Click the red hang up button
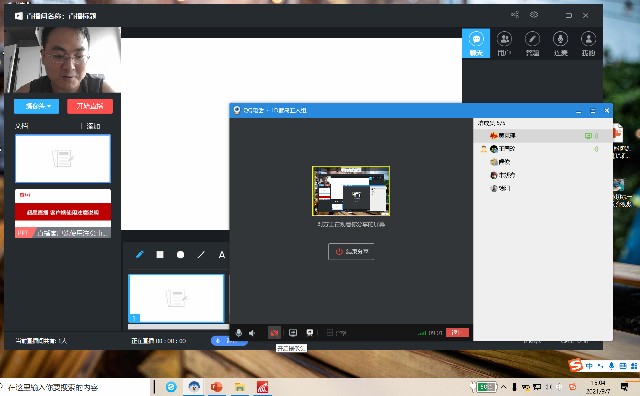The width and height of the screenshot is (640, 396). point(457,333)
